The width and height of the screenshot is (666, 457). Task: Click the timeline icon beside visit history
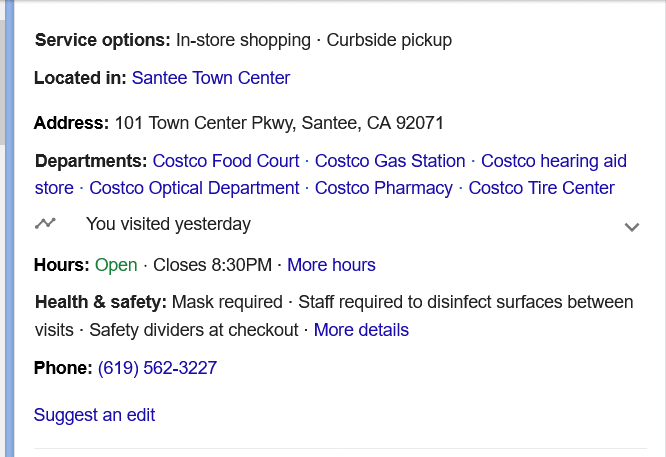(45, 224)
